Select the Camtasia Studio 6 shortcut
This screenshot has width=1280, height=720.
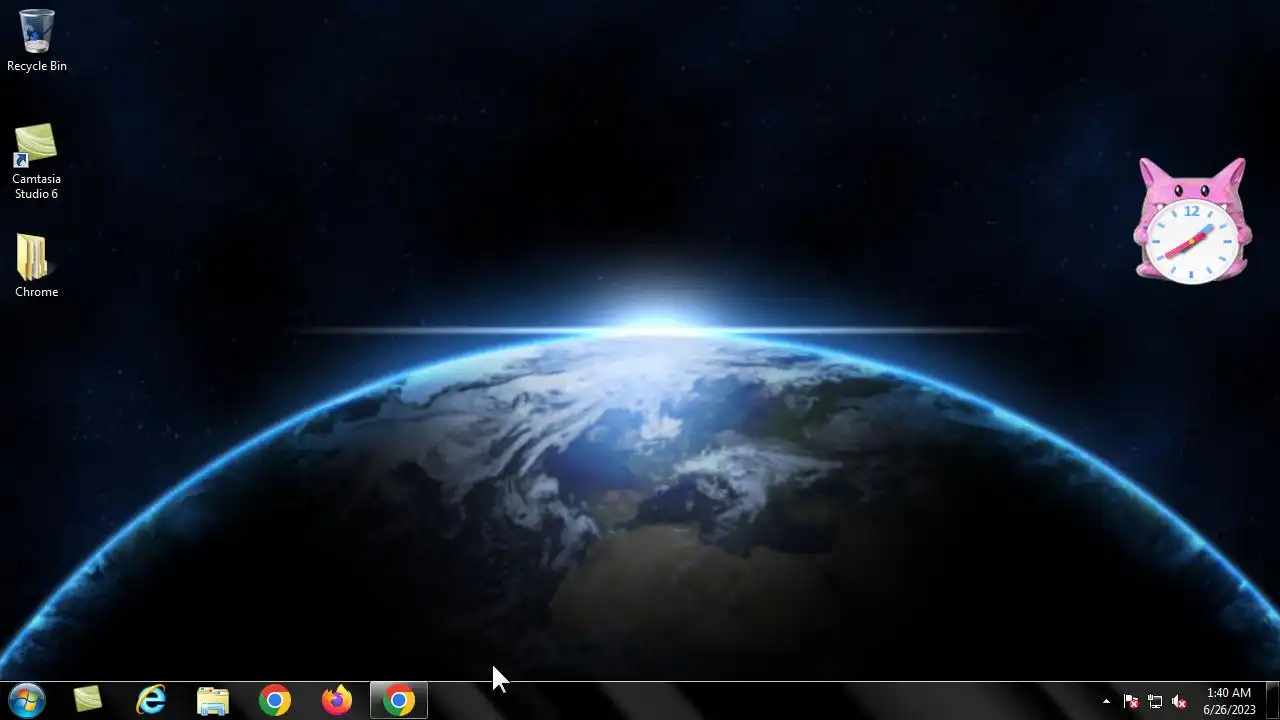[36, 161]
